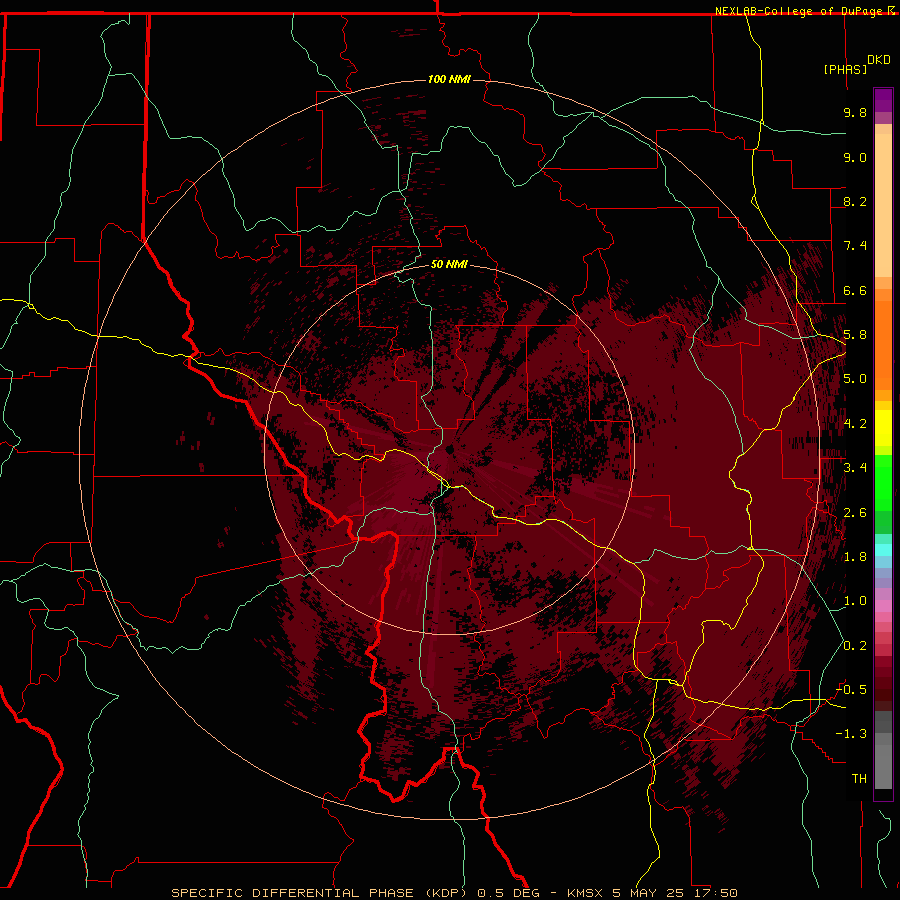
Task: Click the 7.4 legend value
Action: click(x=855, y=246)
